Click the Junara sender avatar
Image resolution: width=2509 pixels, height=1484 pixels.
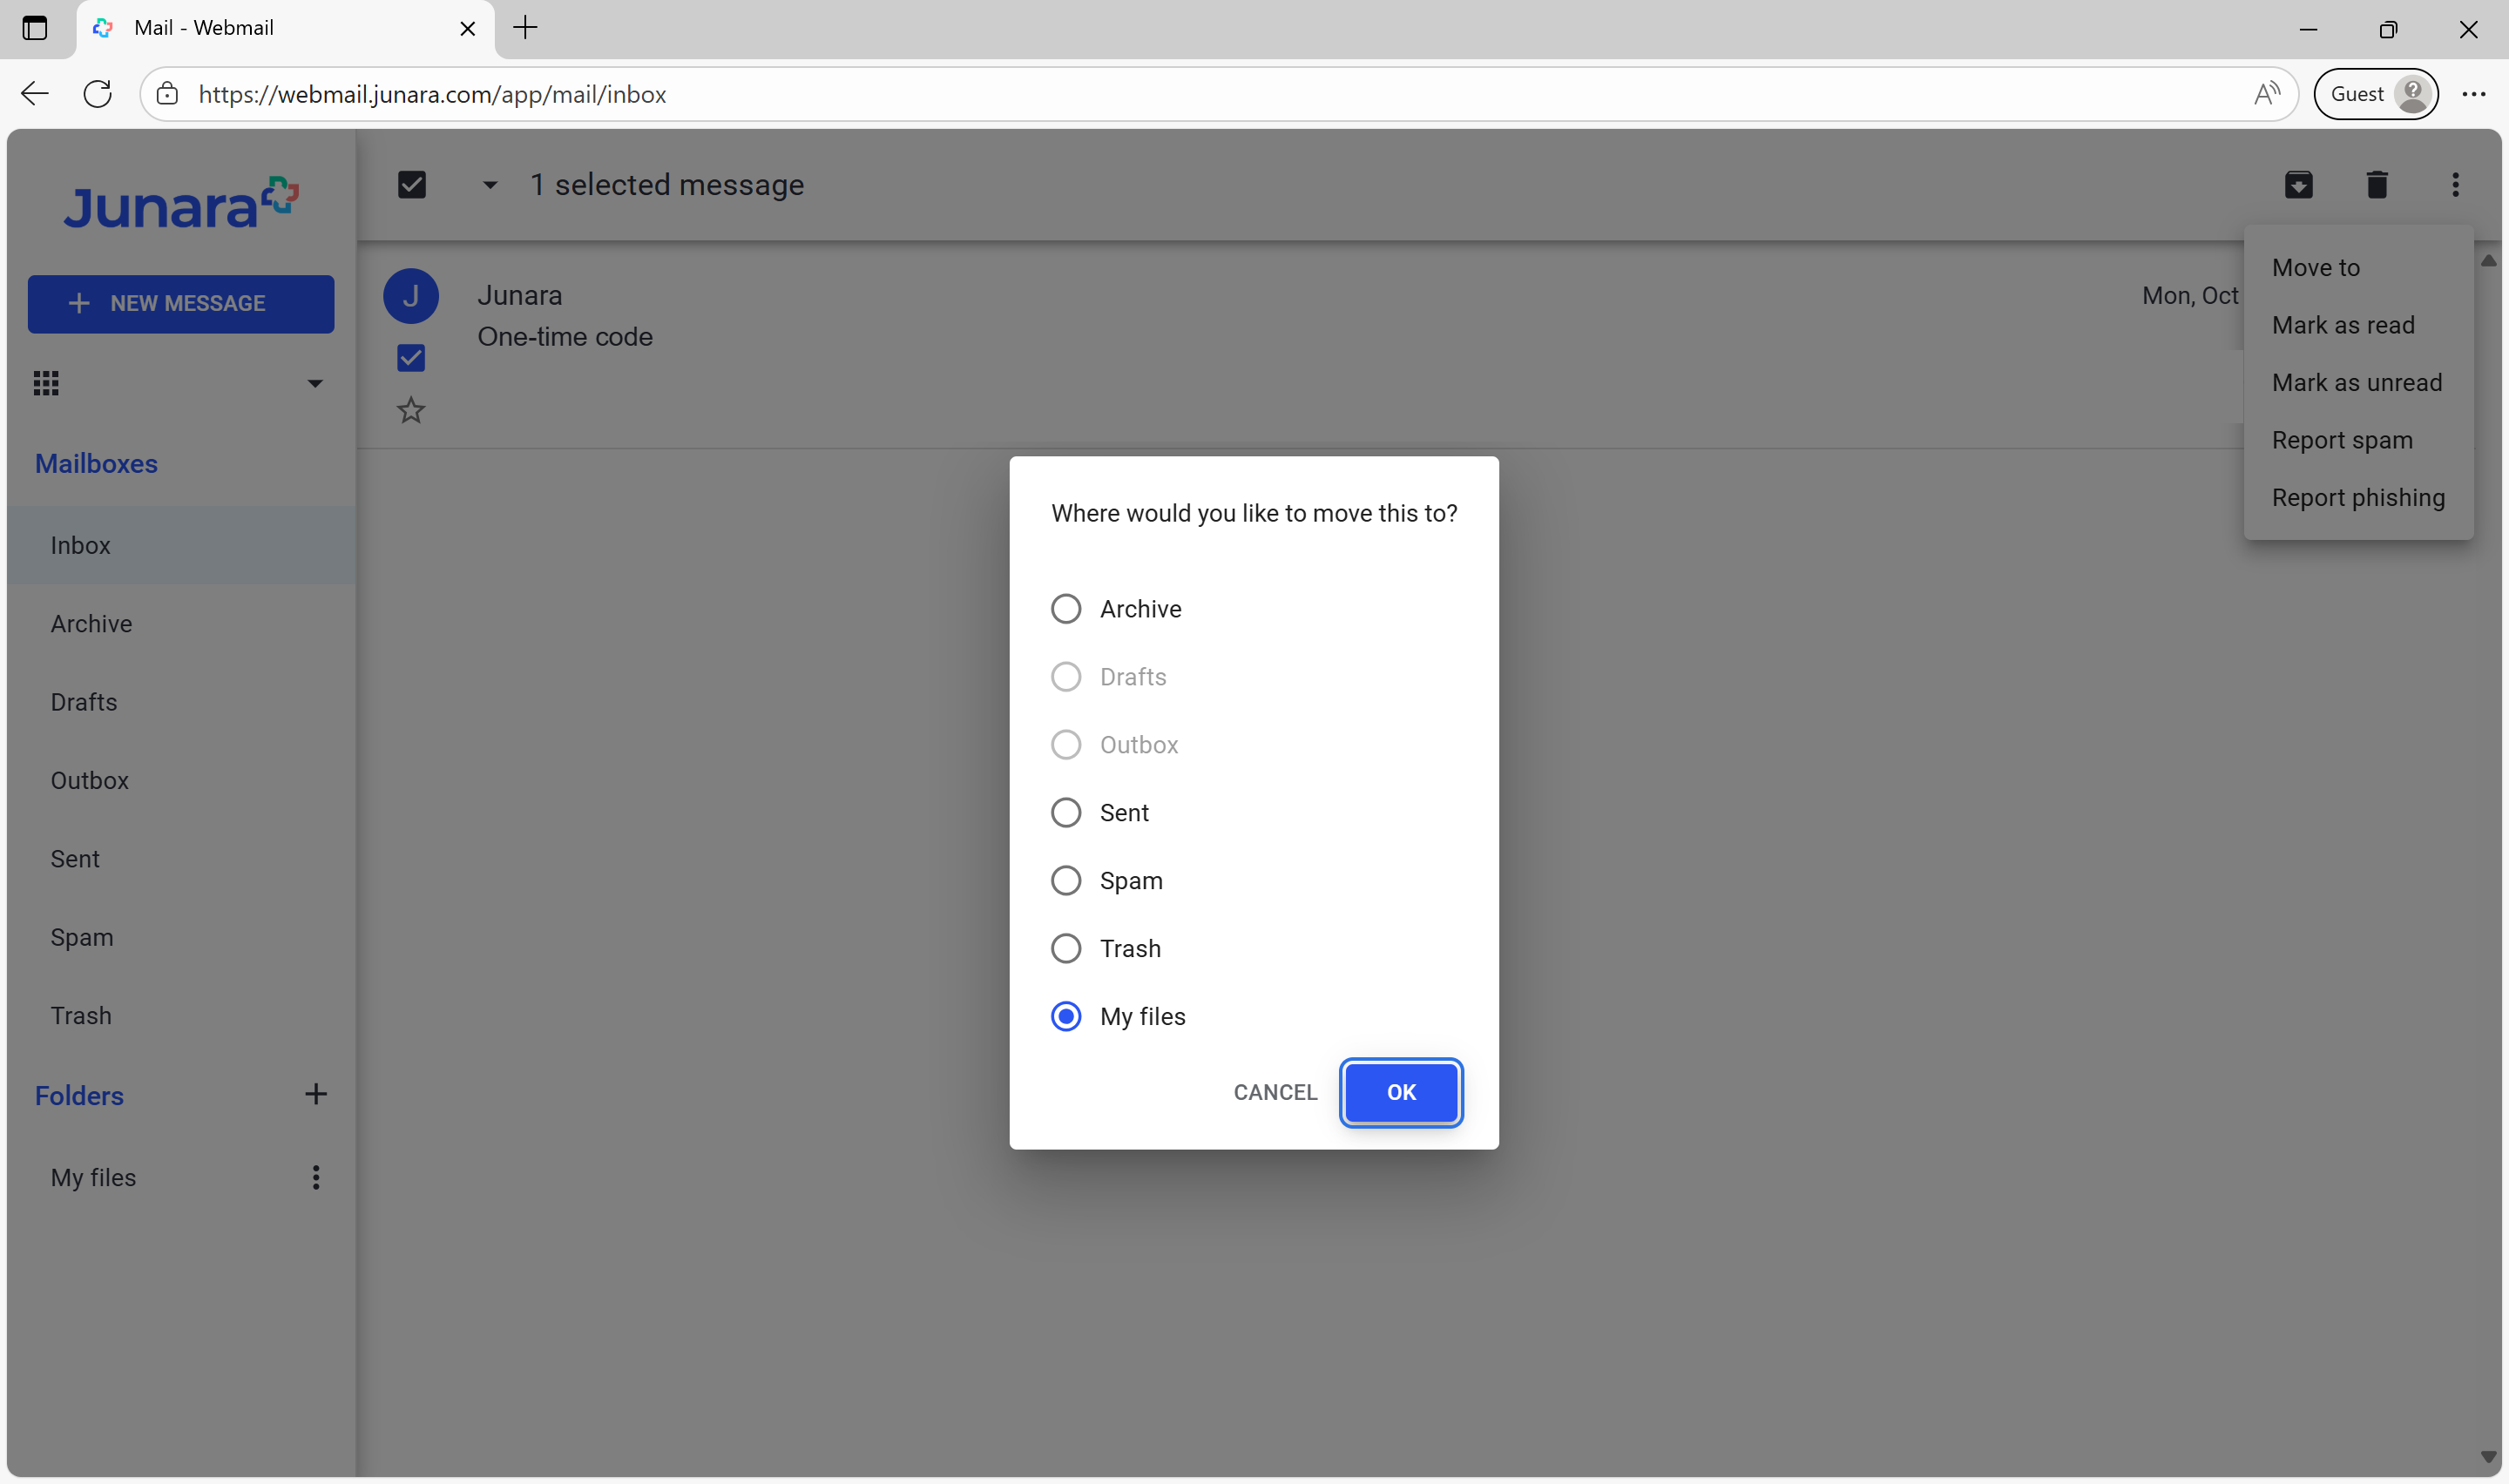(411, 296)
